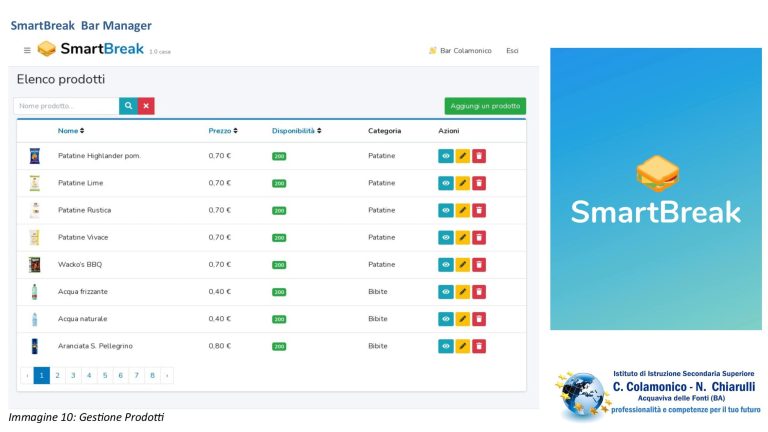This screenshot has height=432, width=768.
Task: Click the "Categoria" column header
Action: (x=384, y=131)
